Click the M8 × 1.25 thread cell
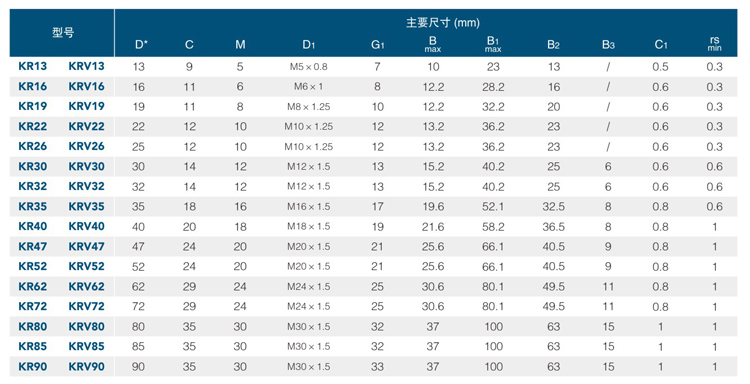750x384 pixels. 309,107
